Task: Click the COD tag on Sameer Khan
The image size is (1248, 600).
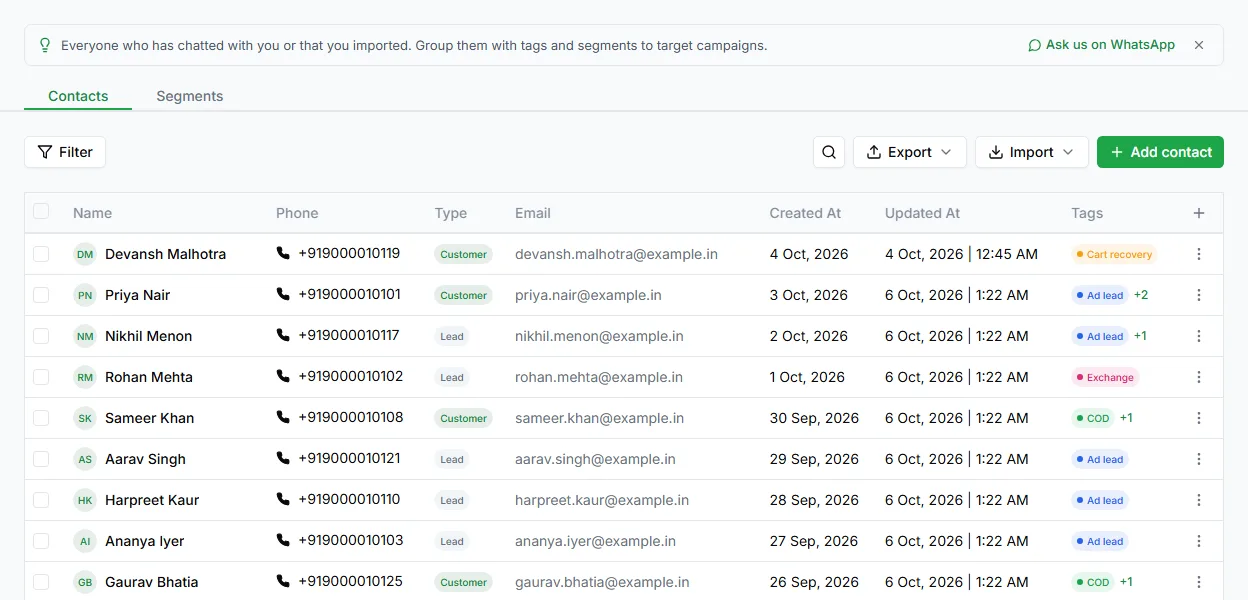Action: [1092, 418]
